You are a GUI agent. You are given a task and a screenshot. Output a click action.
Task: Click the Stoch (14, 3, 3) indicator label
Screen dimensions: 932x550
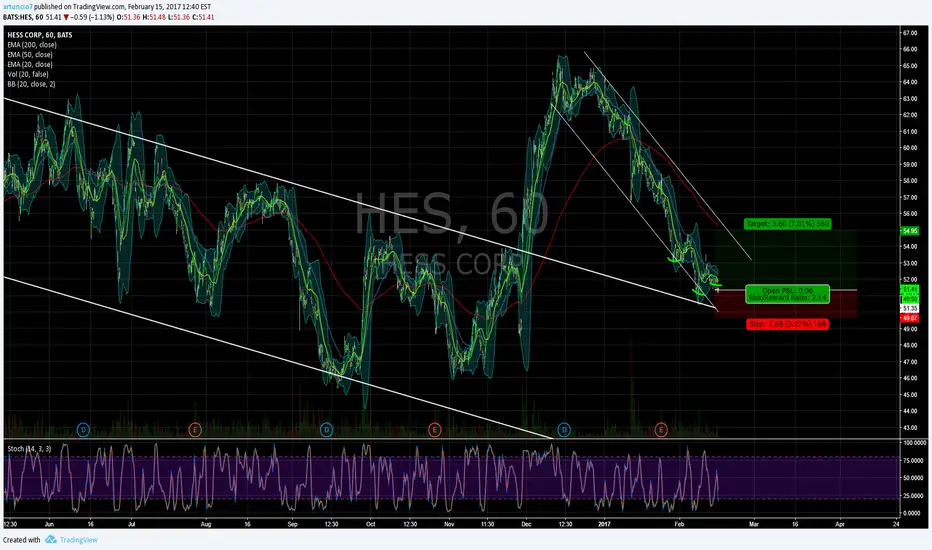tap(29, 448)
